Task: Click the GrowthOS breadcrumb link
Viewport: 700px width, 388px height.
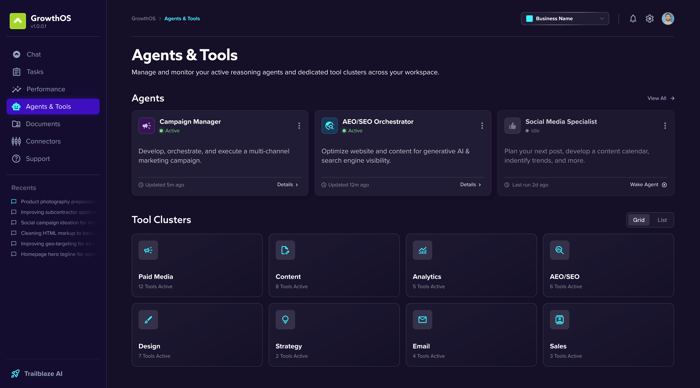Action: (x=143, y=19)
